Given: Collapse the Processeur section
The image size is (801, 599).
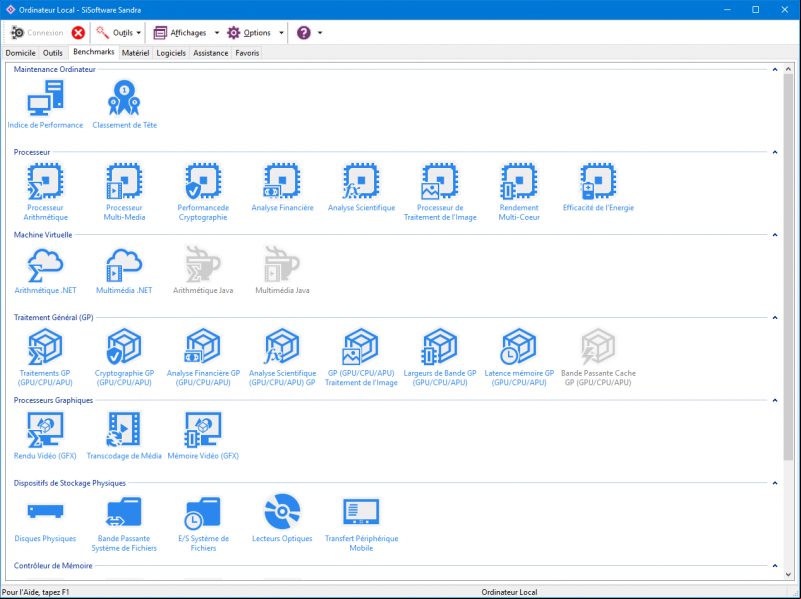Looking at the screenshot, I should click(x=775, y=152).
